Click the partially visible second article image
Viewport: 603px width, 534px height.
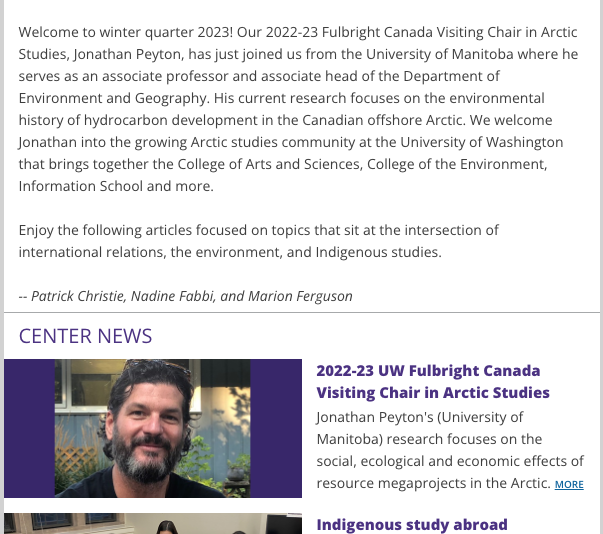click(153, 523)
